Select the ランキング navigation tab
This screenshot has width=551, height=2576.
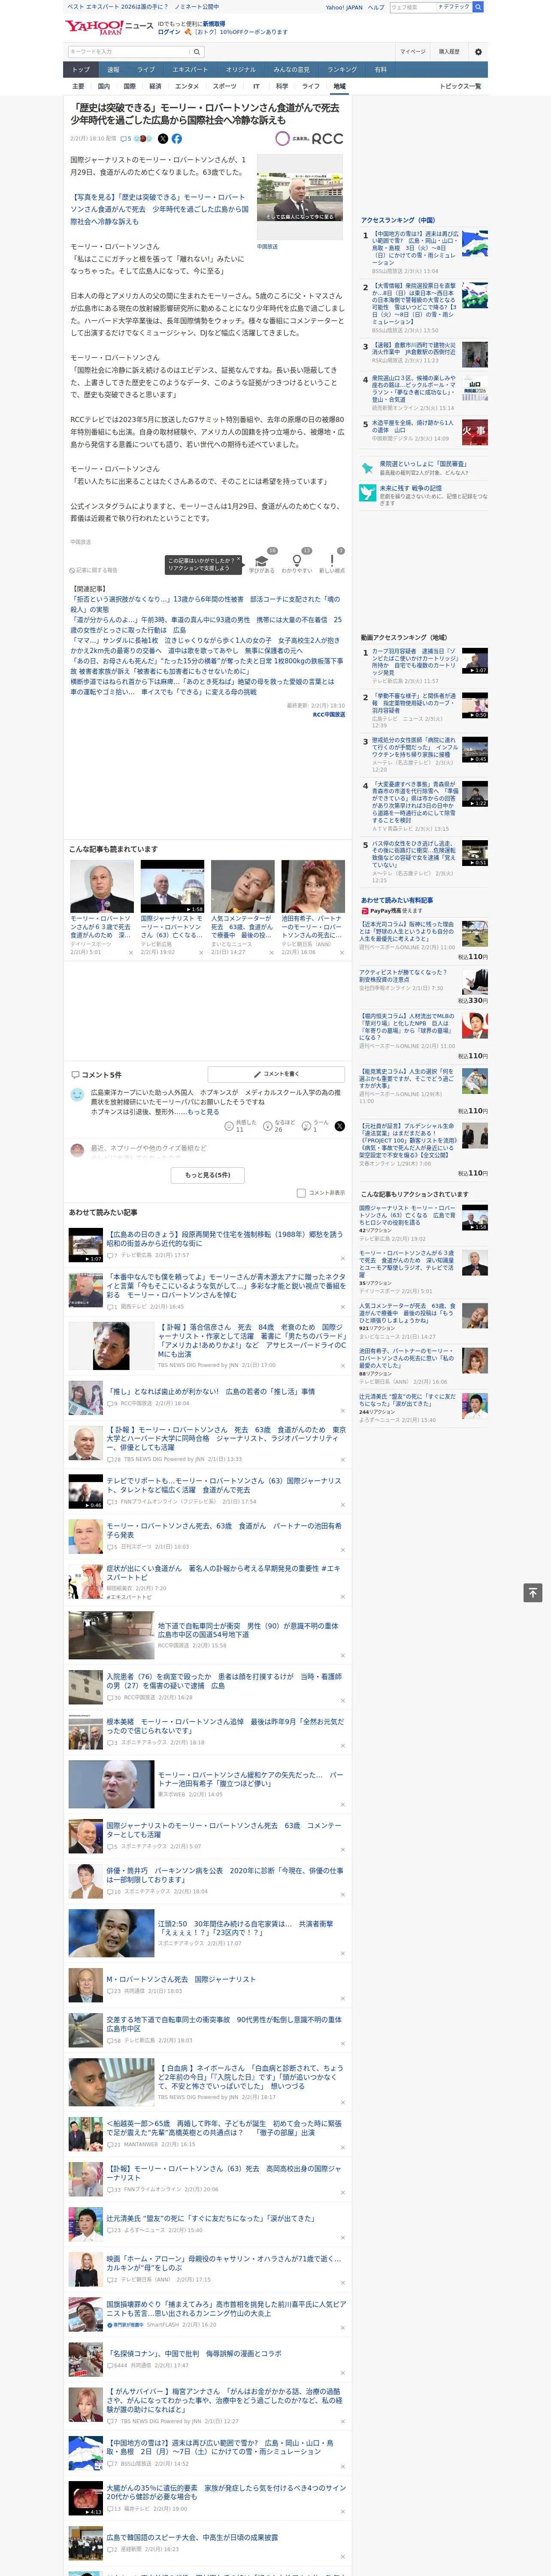click(342, 70)
